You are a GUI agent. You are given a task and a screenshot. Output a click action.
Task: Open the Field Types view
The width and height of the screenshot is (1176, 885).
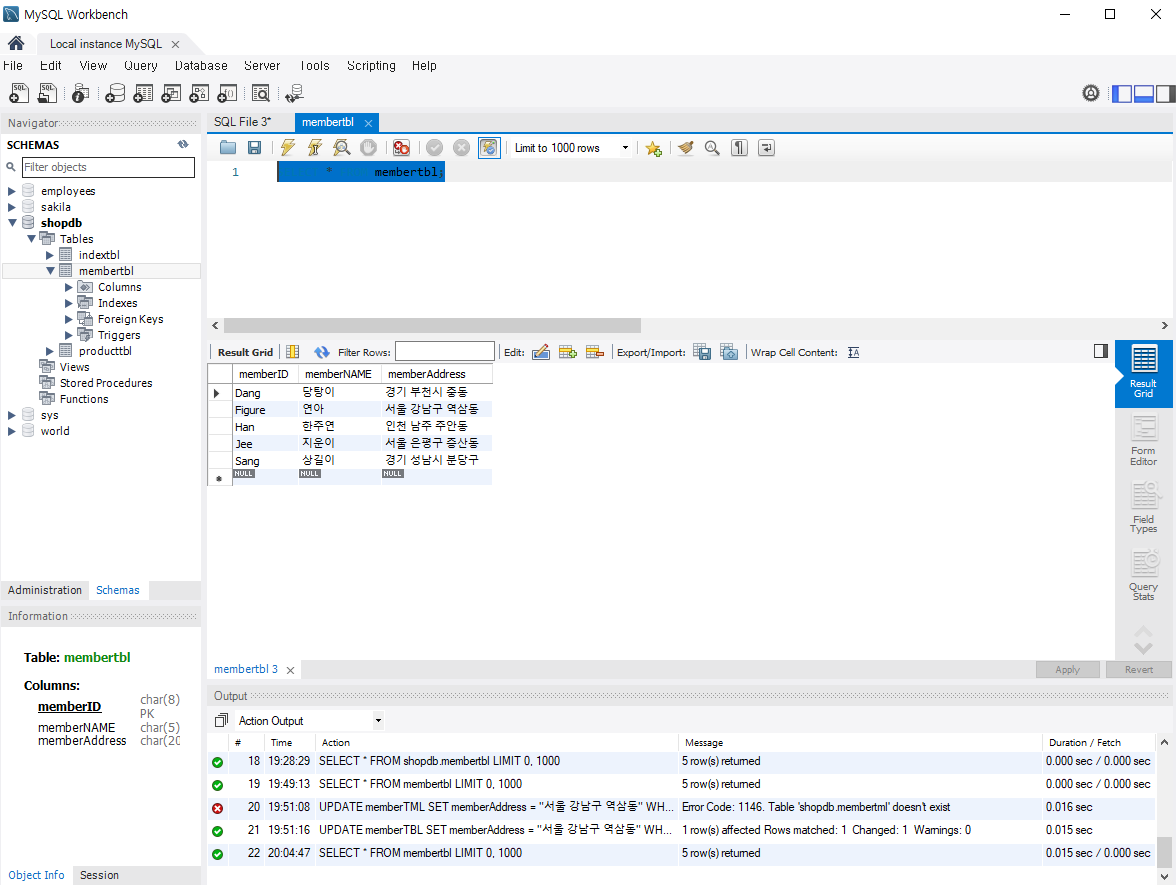coord(1144,508)
